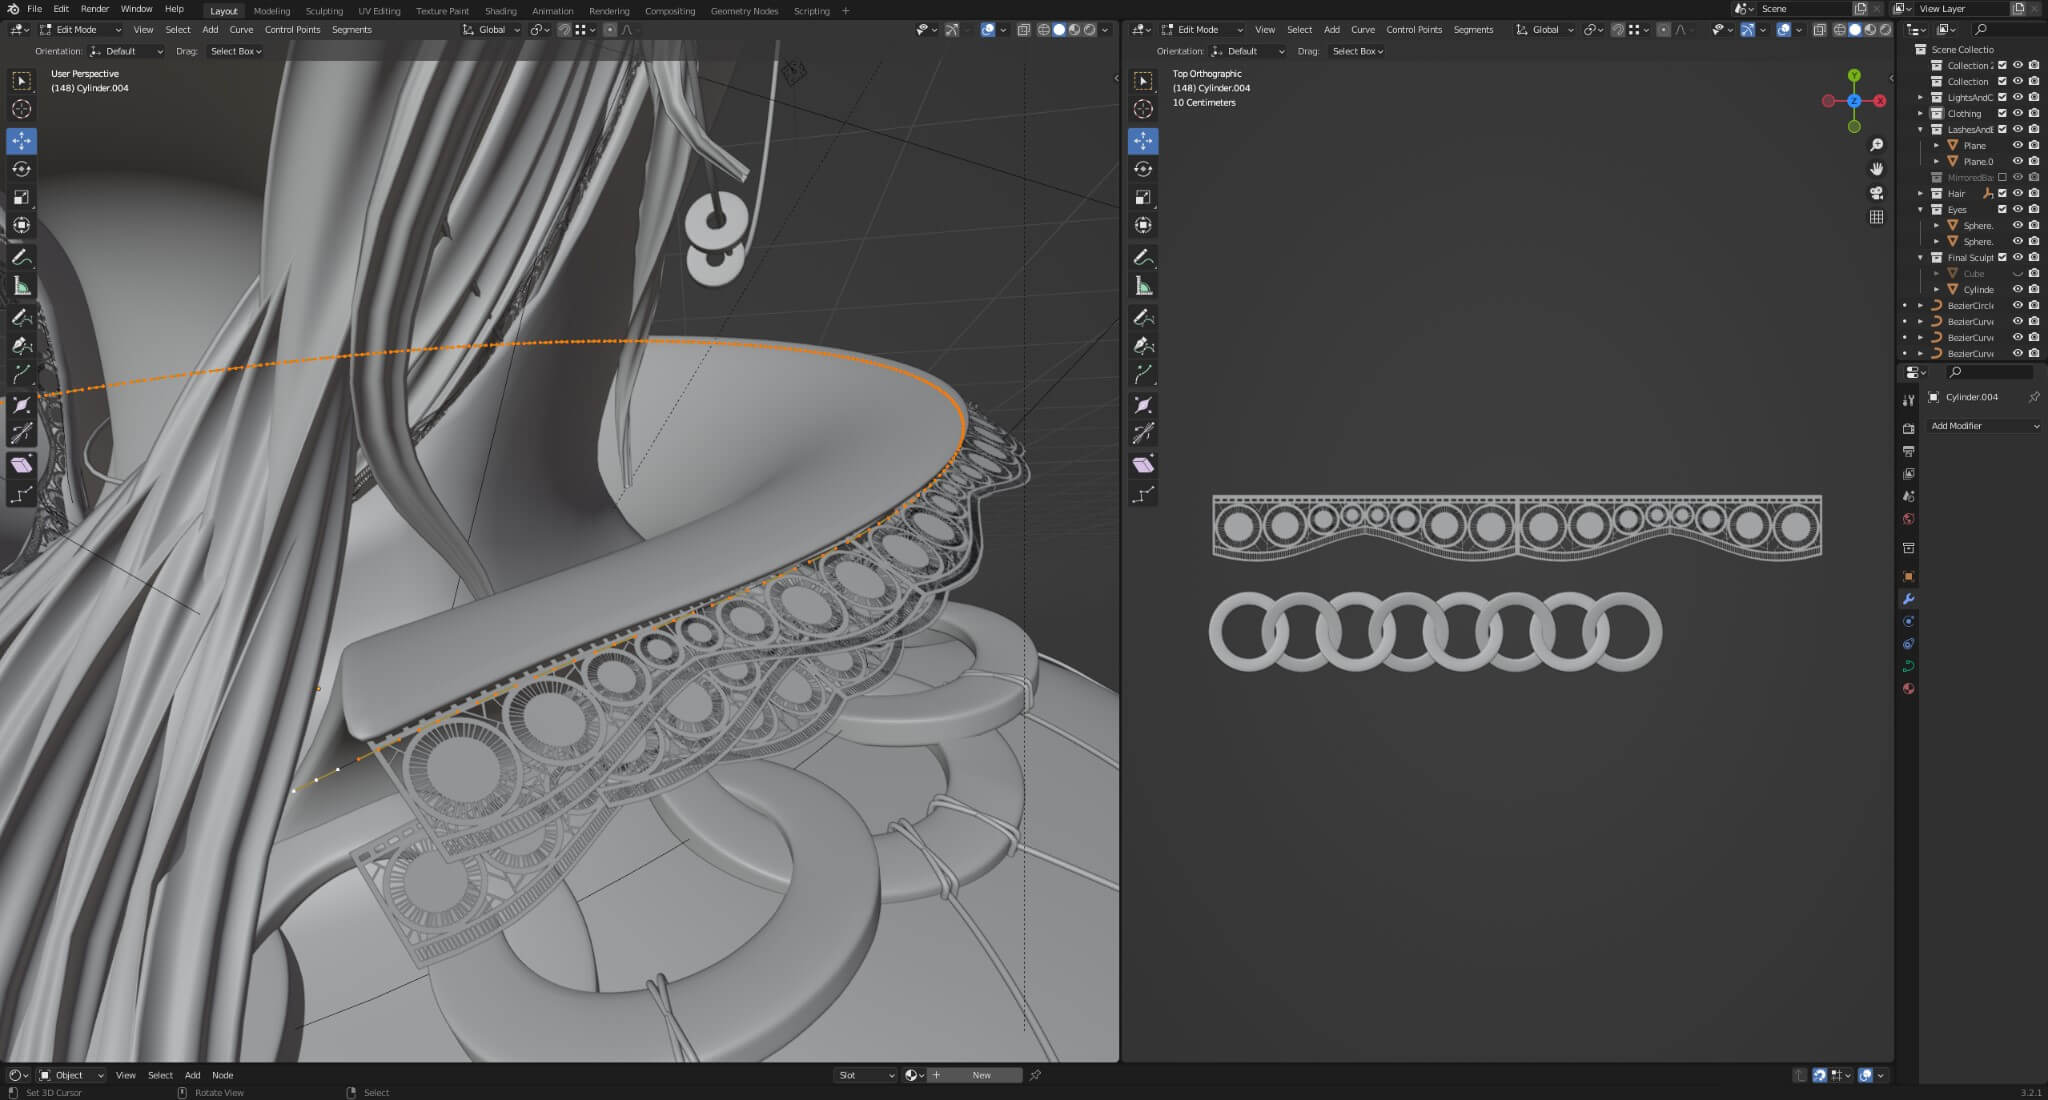This screenshot has width=2048, height=1100.
Task: Click the zoom magnifier navigation icon
Action: 1877,145
